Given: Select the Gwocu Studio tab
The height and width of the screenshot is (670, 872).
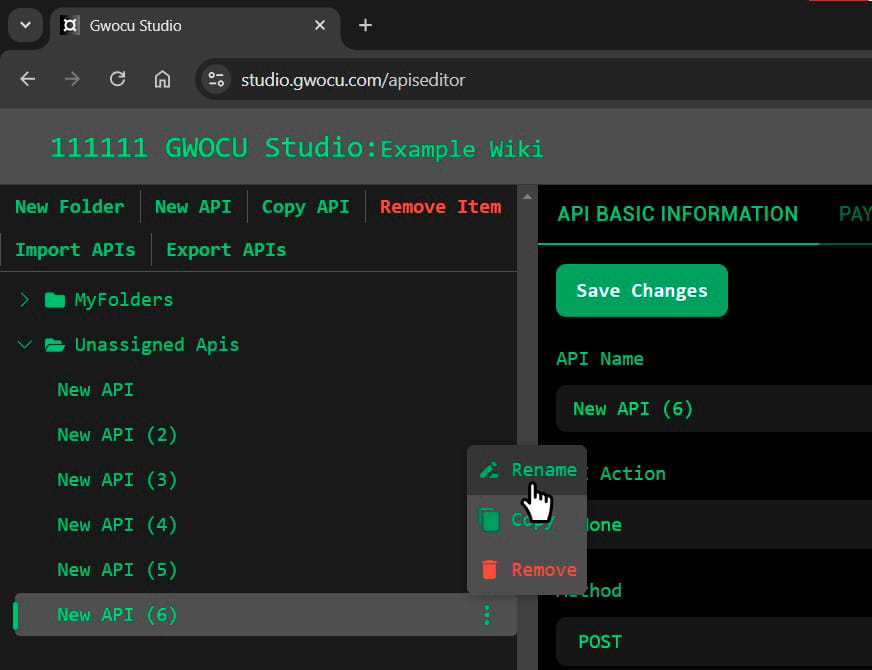Looking at the screenshot, I should click(196, 26).
